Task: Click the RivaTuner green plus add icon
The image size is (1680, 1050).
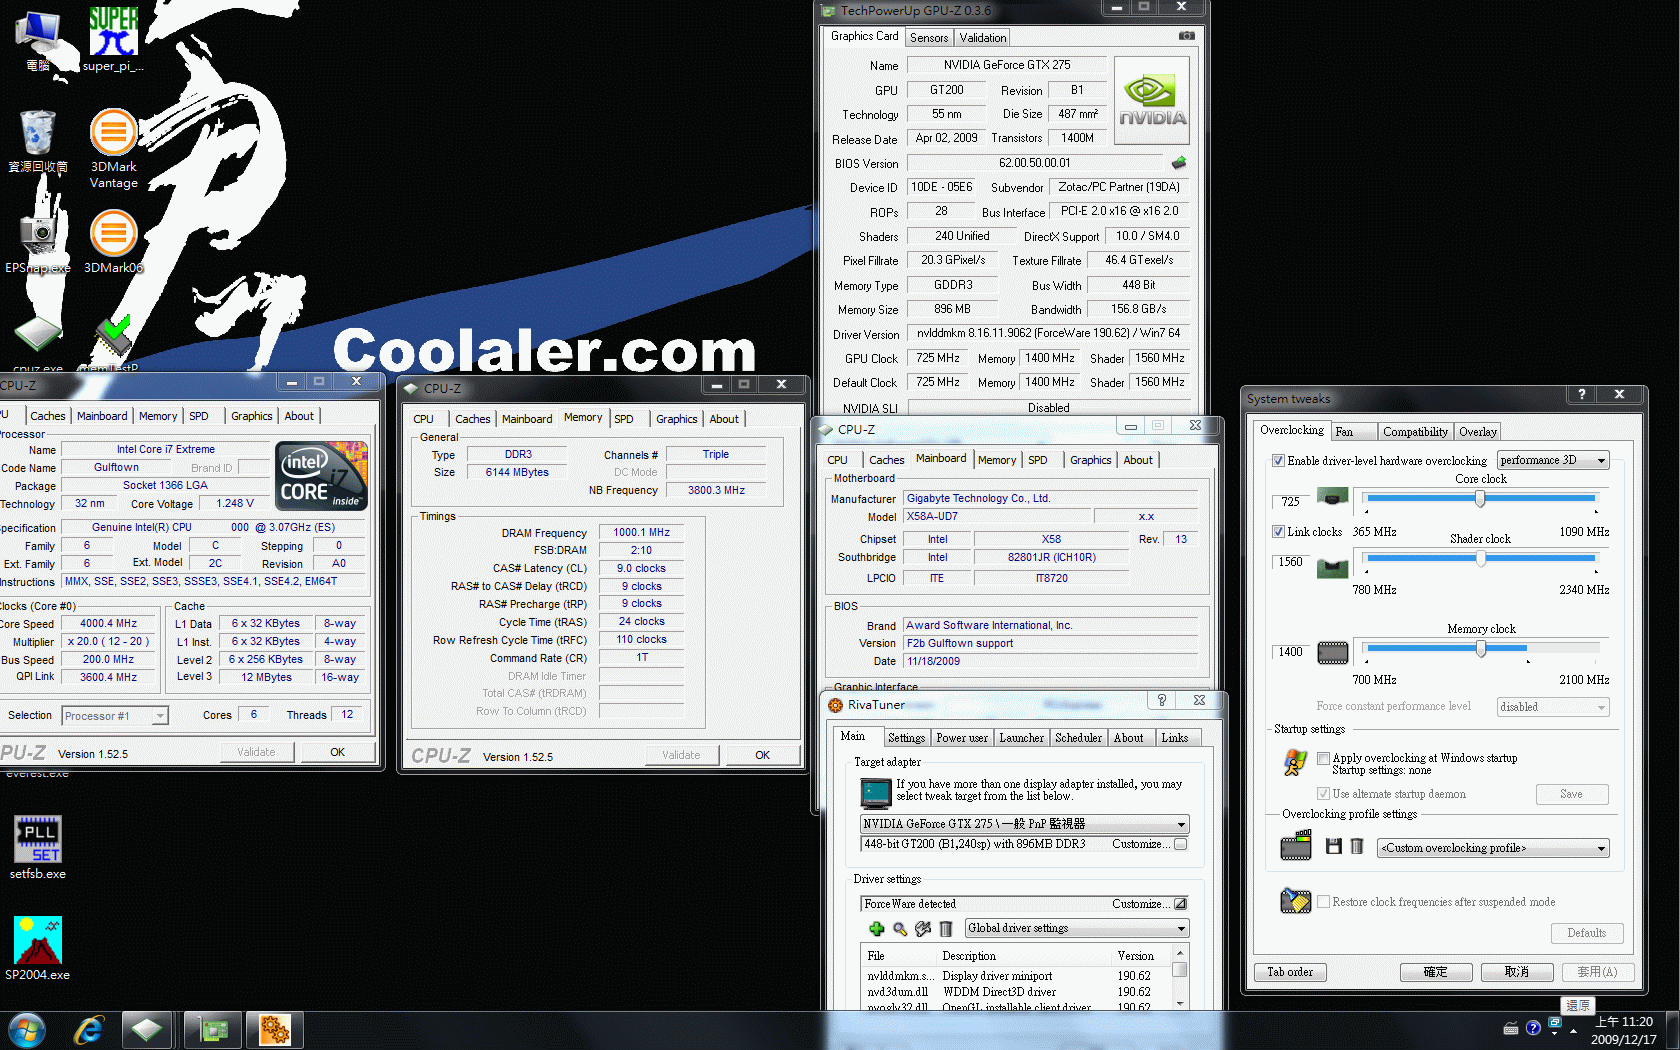Action: [877, 929]
